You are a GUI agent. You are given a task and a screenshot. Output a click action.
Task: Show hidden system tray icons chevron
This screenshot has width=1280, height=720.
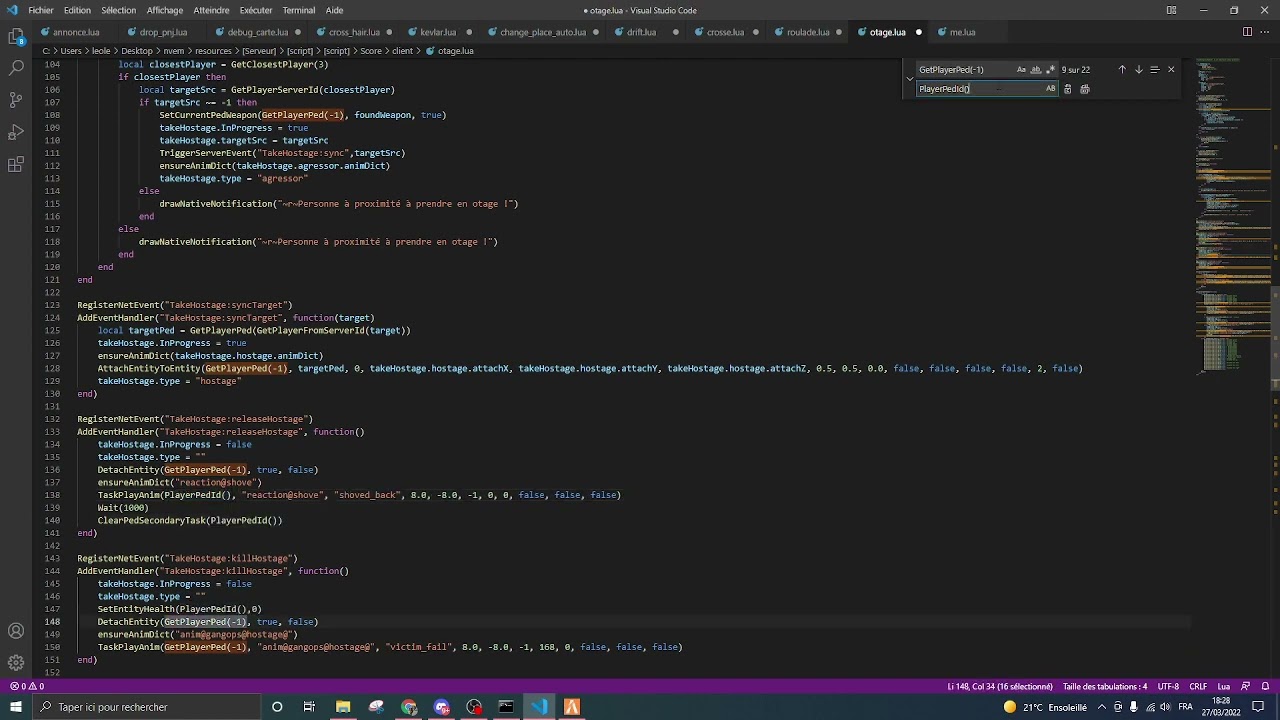(x=1102, y=707)
